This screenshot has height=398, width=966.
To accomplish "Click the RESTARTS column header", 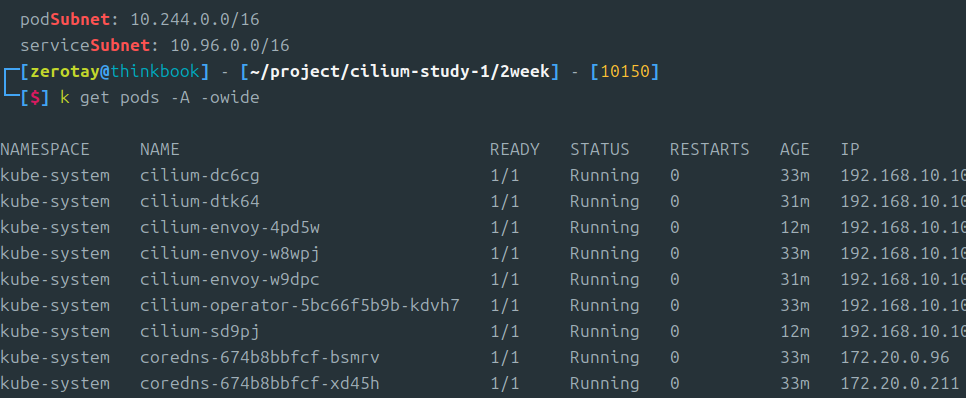I will (710, 149).
